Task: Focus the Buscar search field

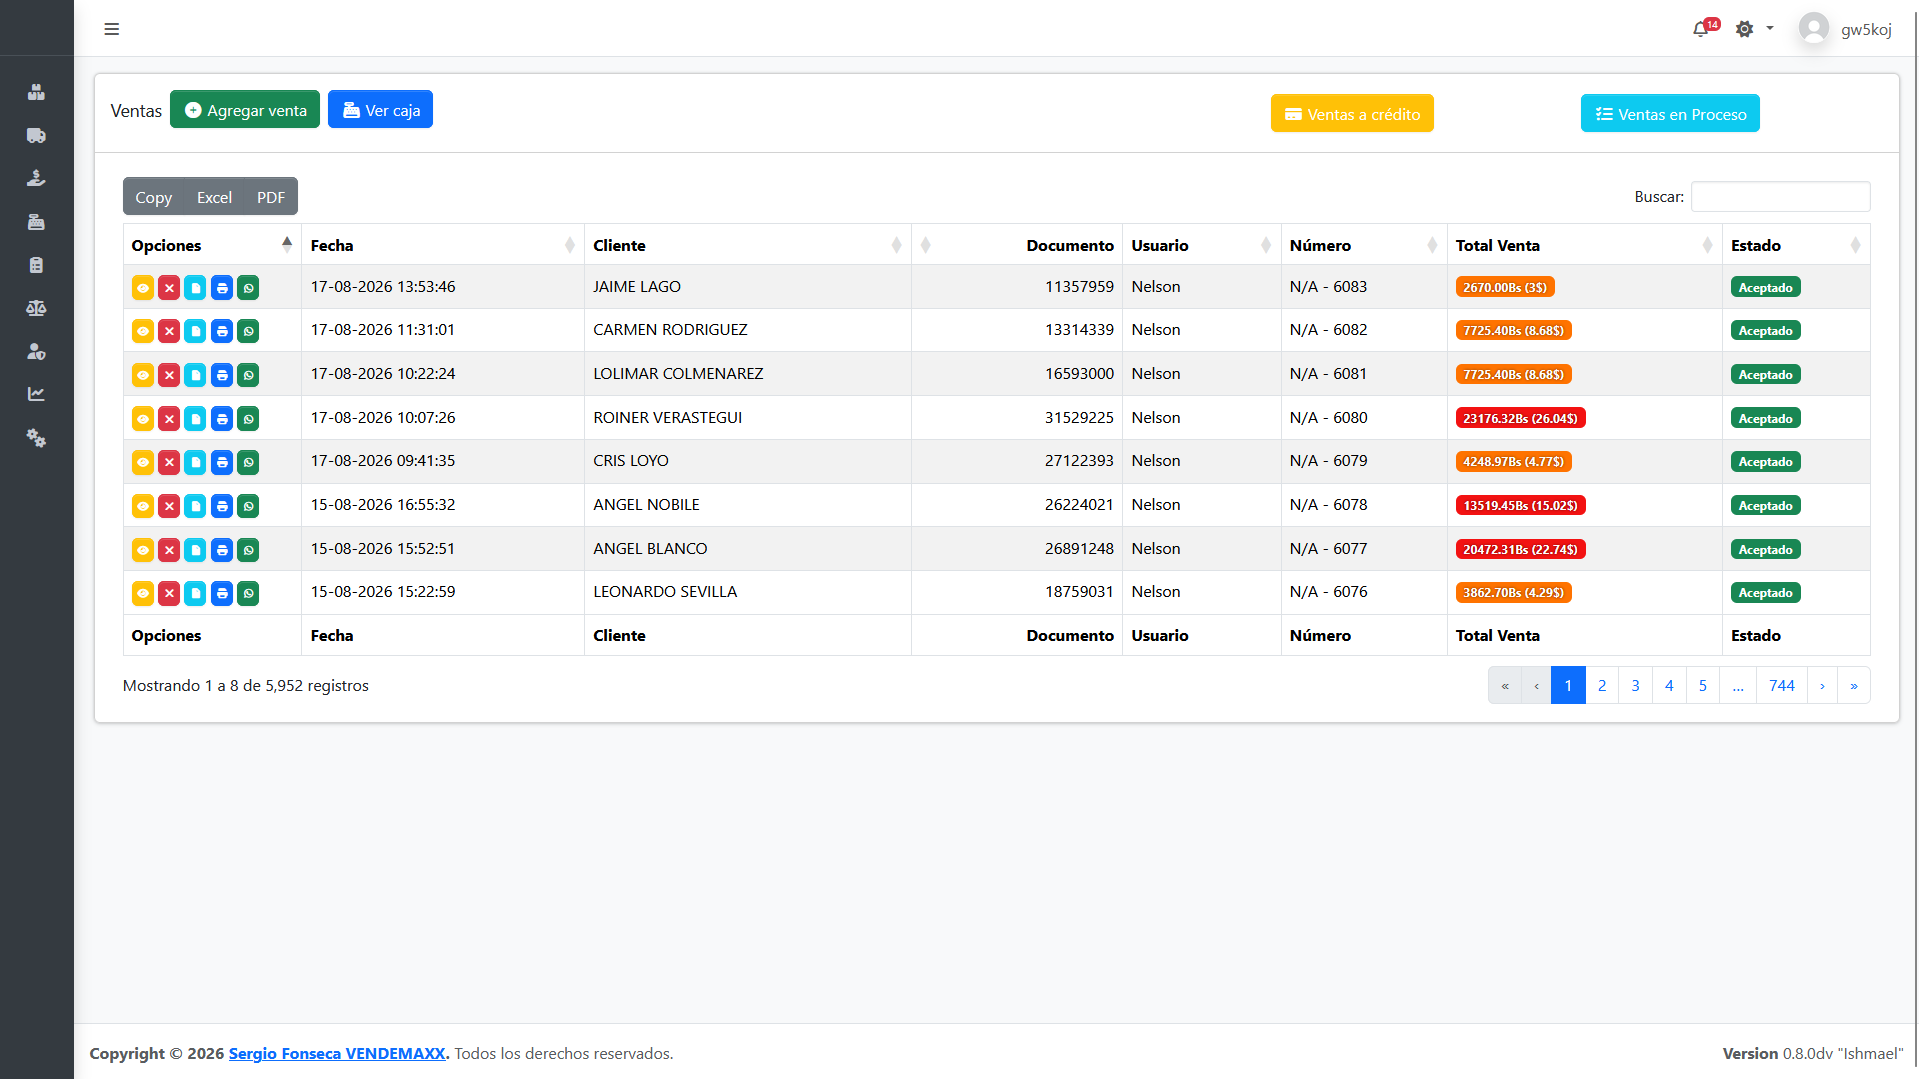Action: click(1780, 196)
